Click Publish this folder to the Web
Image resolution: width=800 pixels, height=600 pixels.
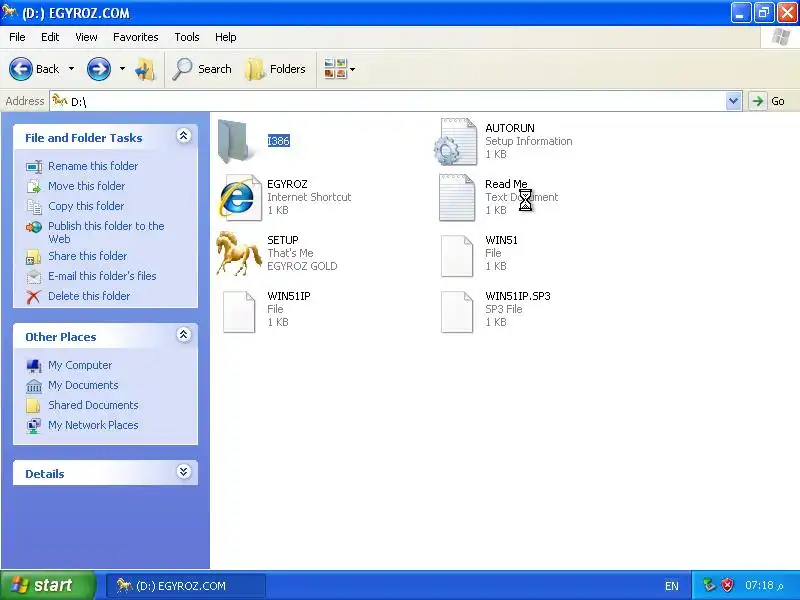(106, 232)
